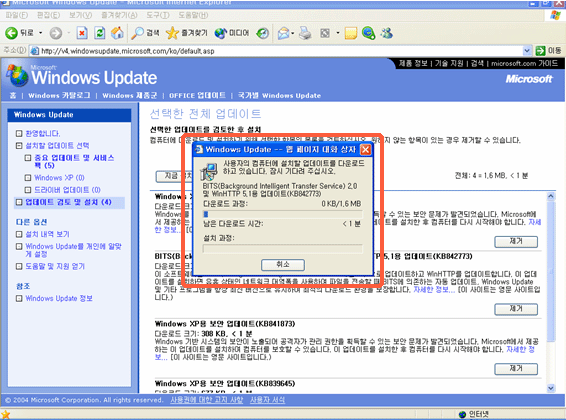This screenshot has width=566, height=420.
Task: Click the Stop loading icon
Action: pos(82,33)
